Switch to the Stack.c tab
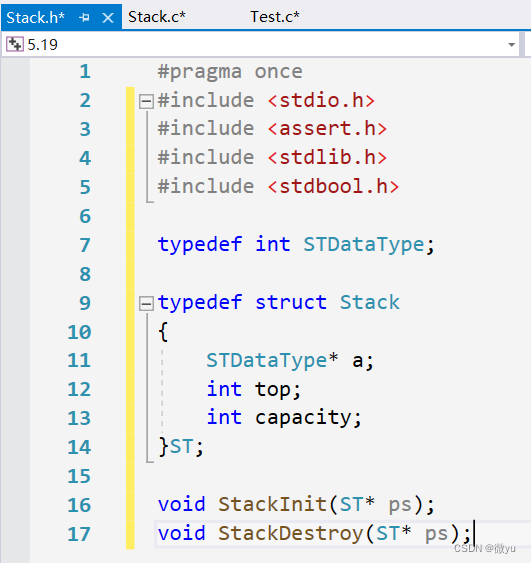This screenshot has height=563, width=531. 157,17
